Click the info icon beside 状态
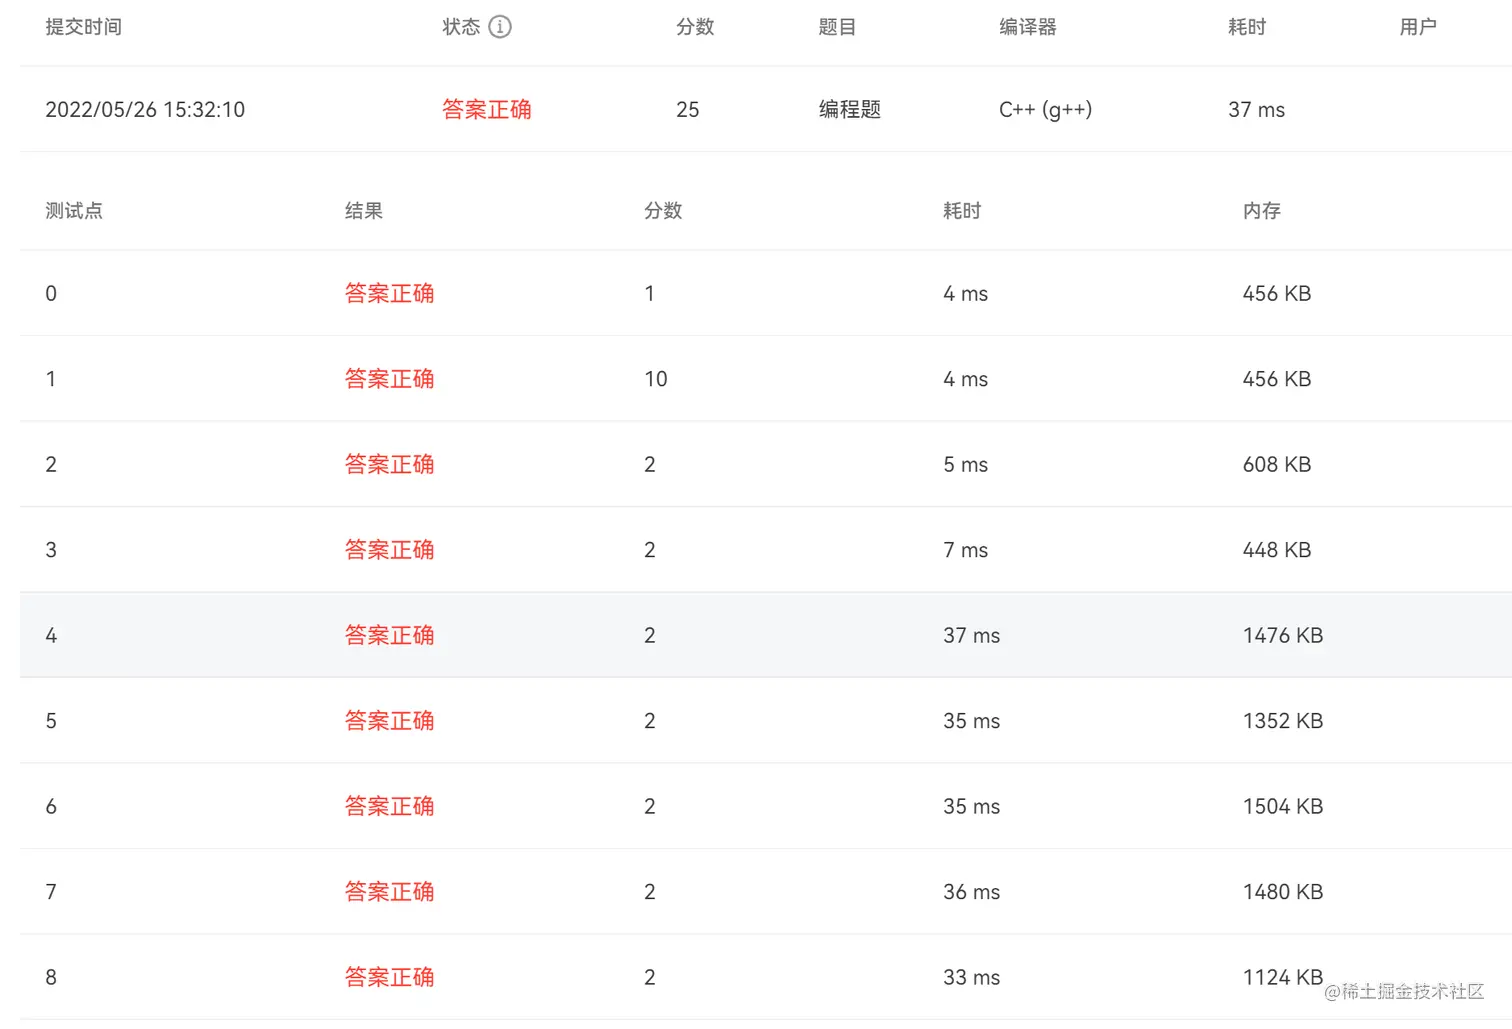1512x1029 pixels. (x=500, y=27)
